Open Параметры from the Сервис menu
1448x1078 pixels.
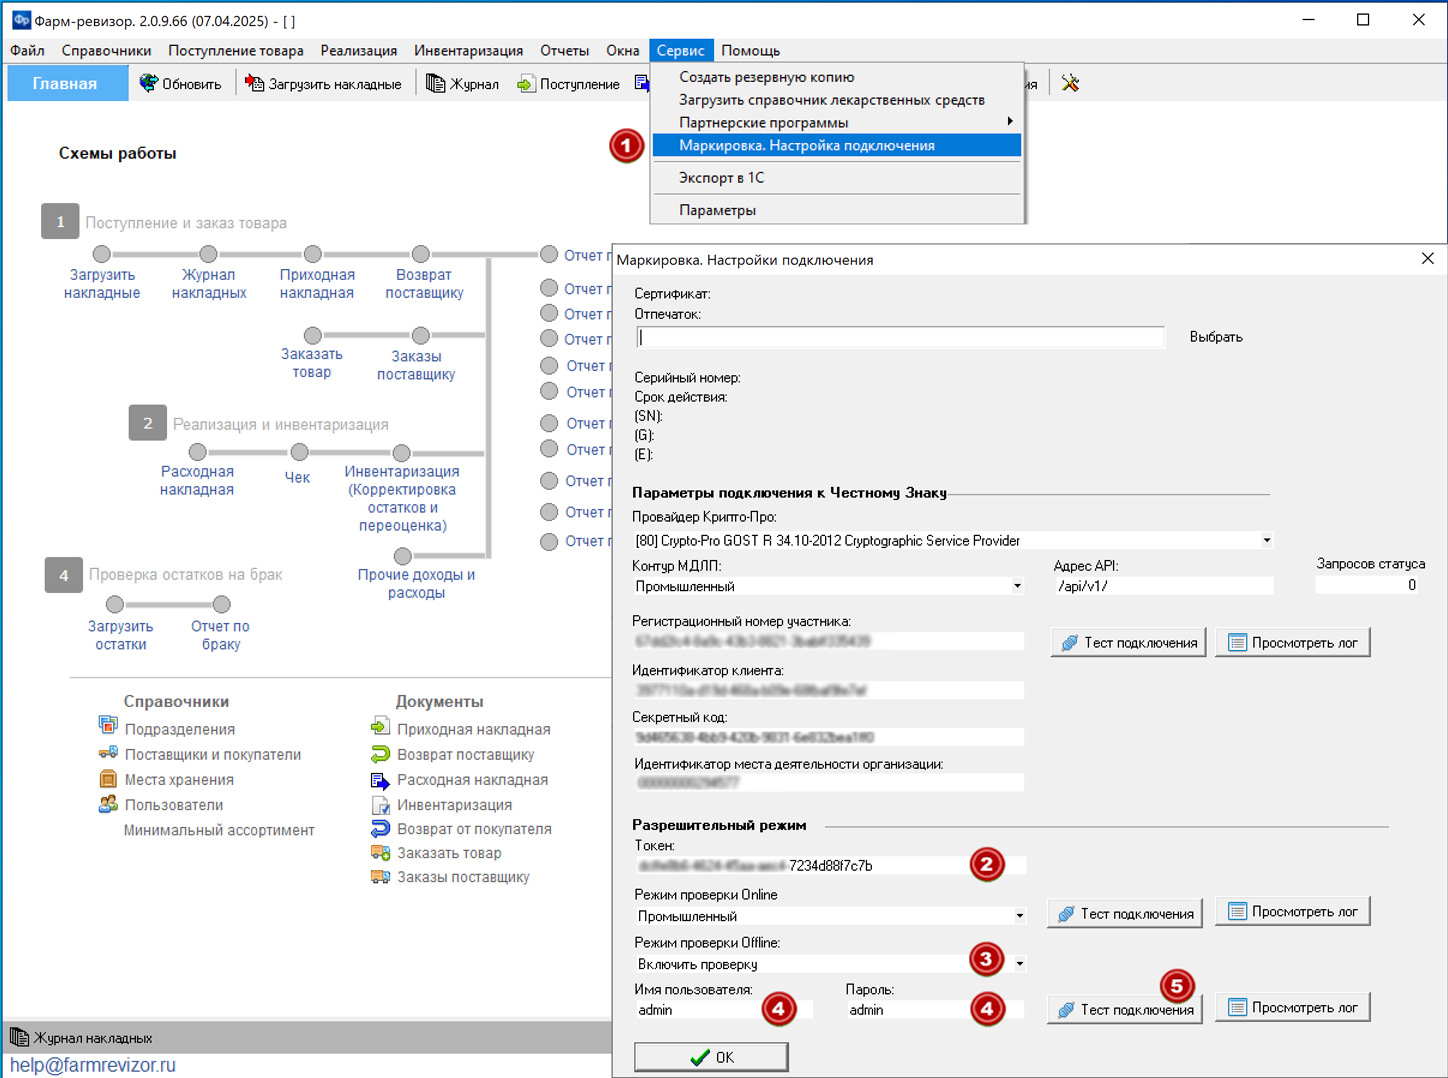pyautogui.click(x=837, y=210)
